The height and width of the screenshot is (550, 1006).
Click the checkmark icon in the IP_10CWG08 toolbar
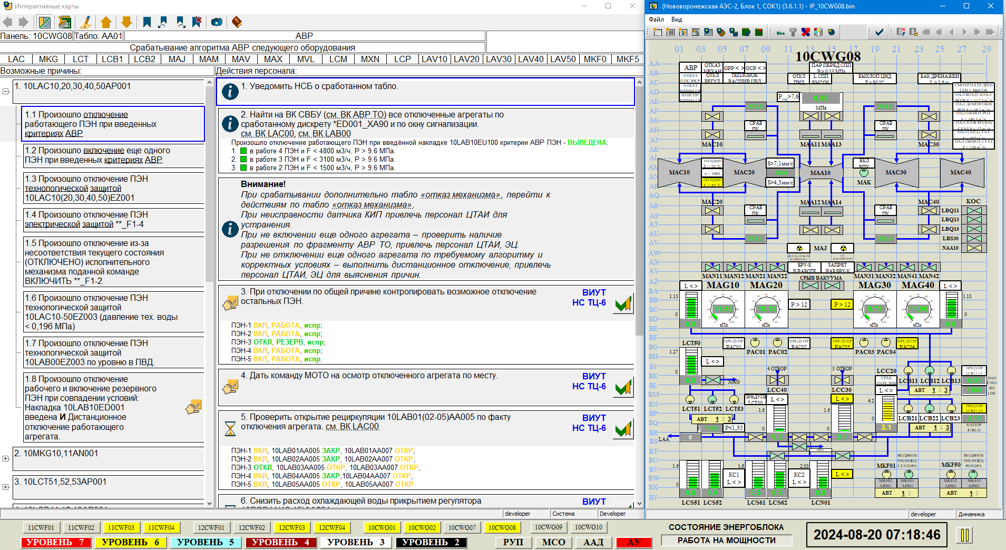tap(879, 32)
